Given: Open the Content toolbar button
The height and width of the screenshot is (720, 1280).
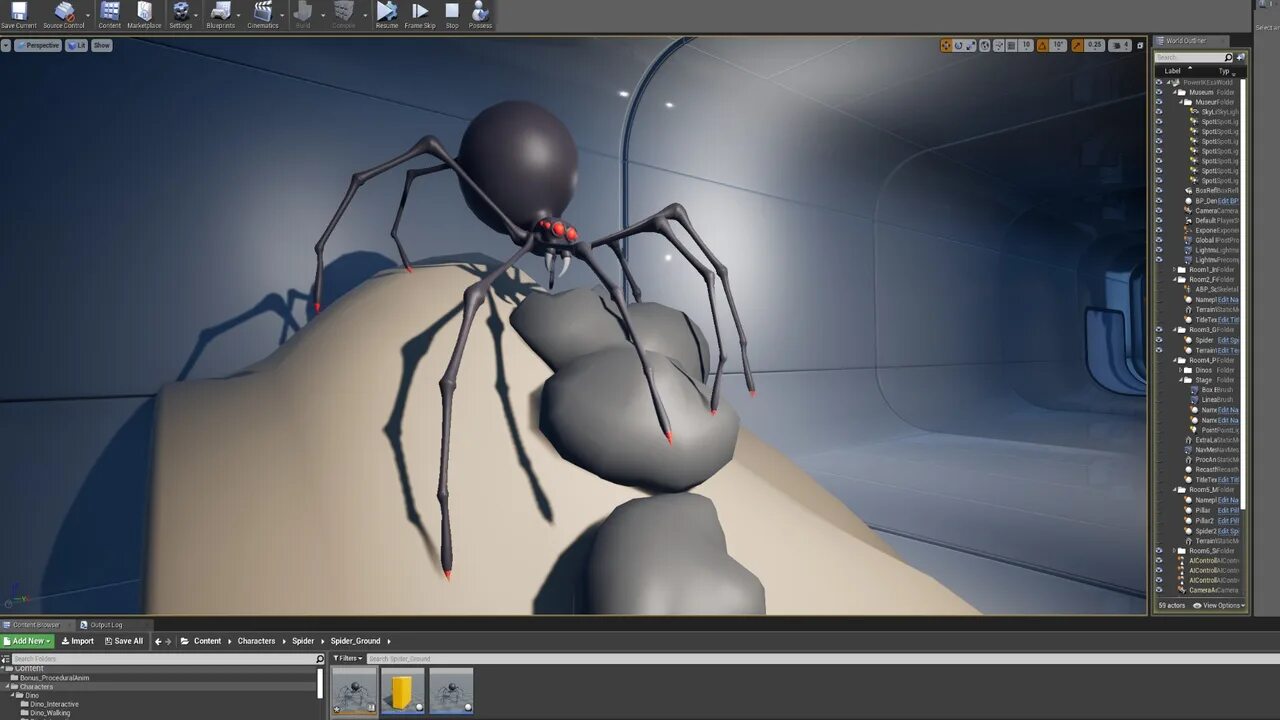Looking at the screenshot, I should tap(110, 15).
